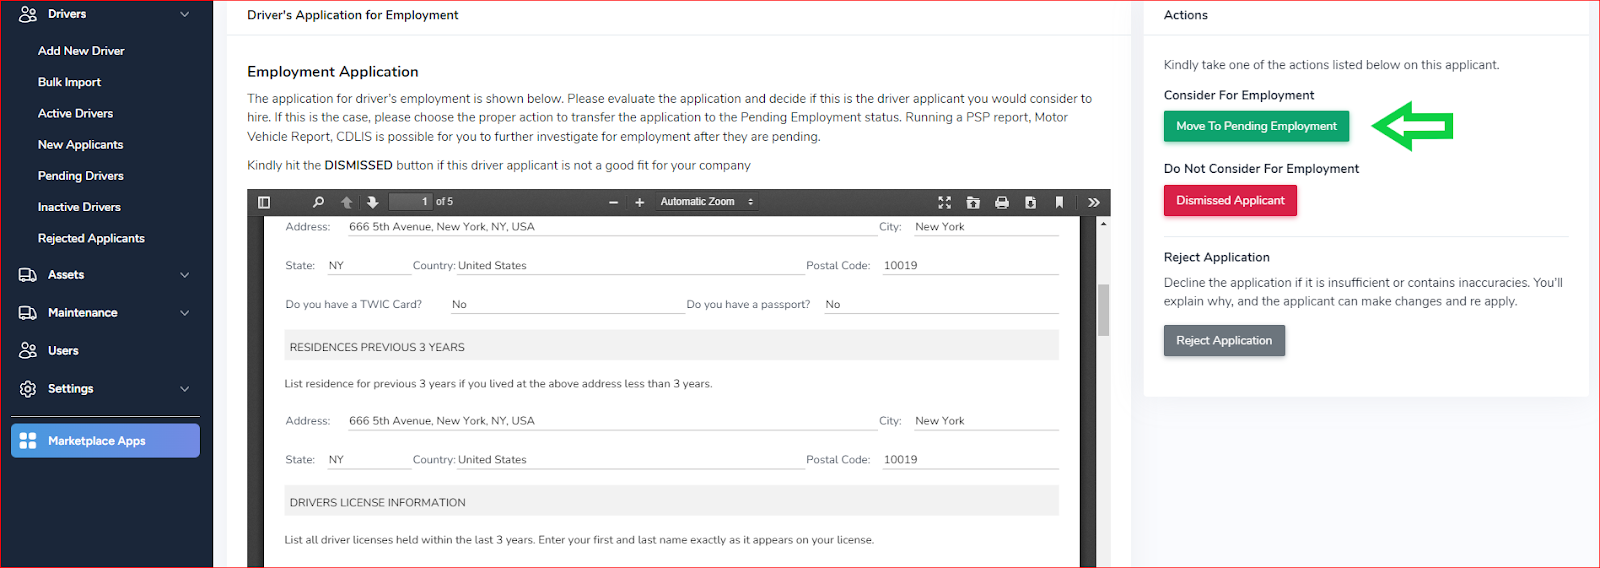Click 'RESIDENCES PREVIOUS 3 YEARS' heading
The image size is (1600, 568).
tap(377, 347)
